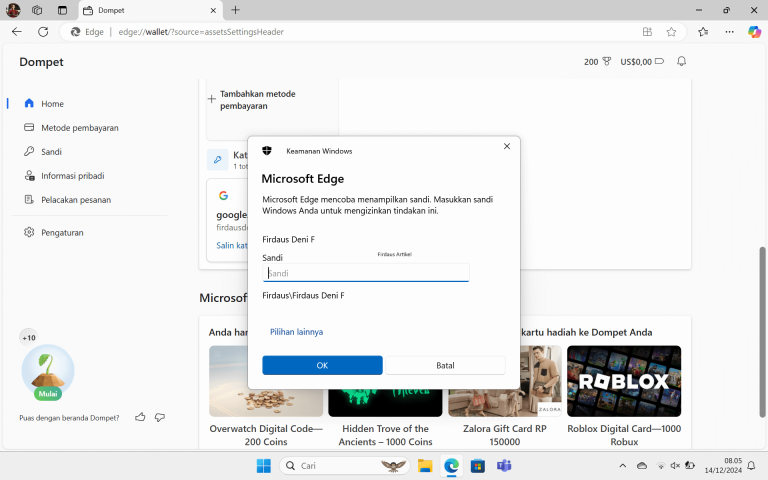Viewport: 768px width, 480px height.
Task: Add this page to favorites star
Action: click(671, 32)
